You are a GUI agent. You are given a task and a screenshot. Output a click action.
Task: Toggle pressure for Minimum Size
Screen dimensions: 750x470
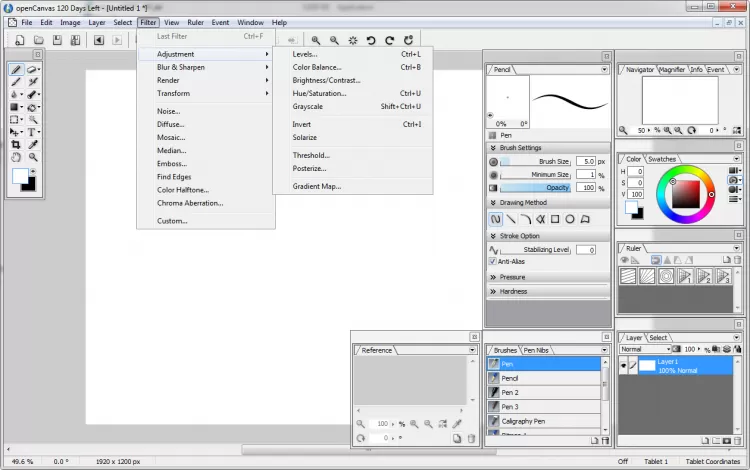click(x=494, y=175)
